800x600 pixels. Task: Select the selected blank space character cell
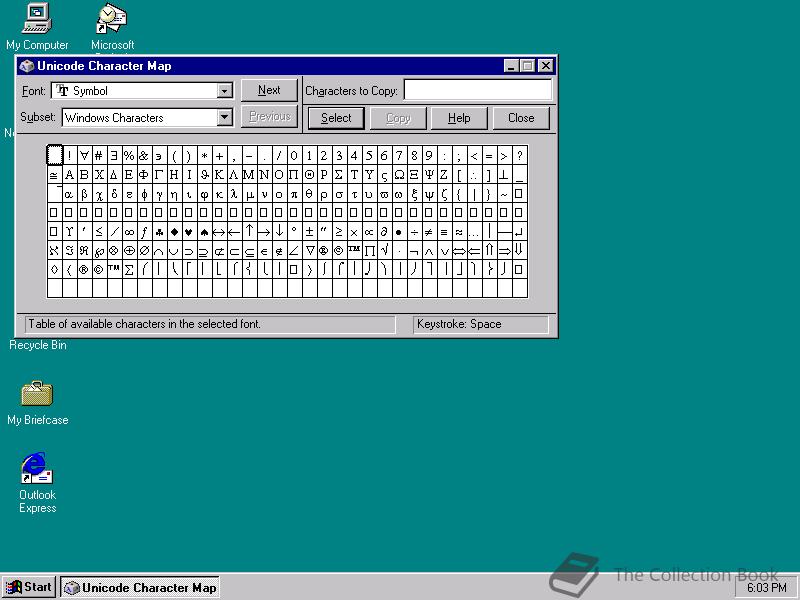coord(55,155)
